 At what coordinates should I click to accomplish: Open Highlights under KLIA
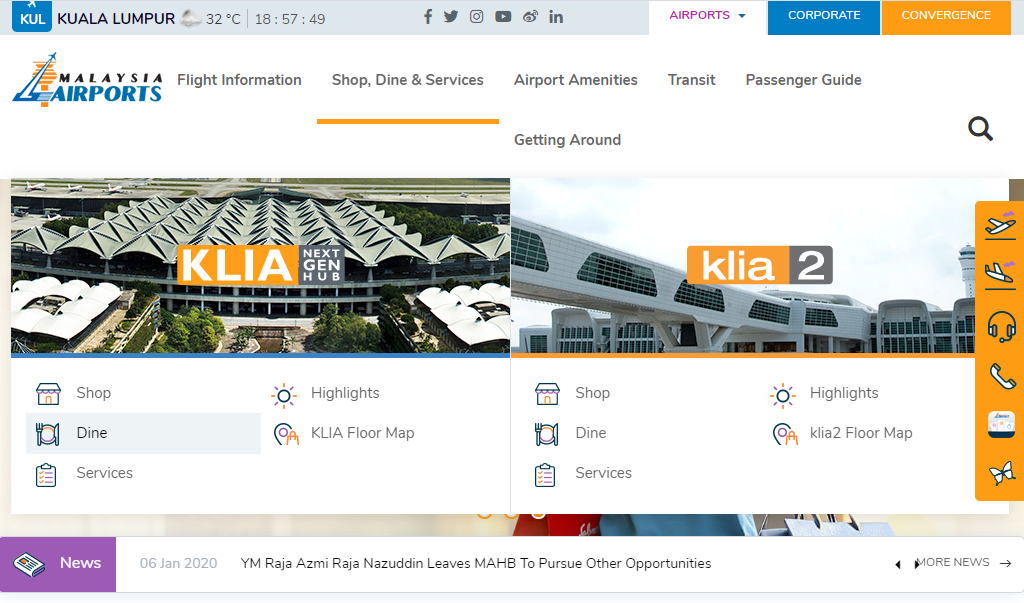point(345,393)
